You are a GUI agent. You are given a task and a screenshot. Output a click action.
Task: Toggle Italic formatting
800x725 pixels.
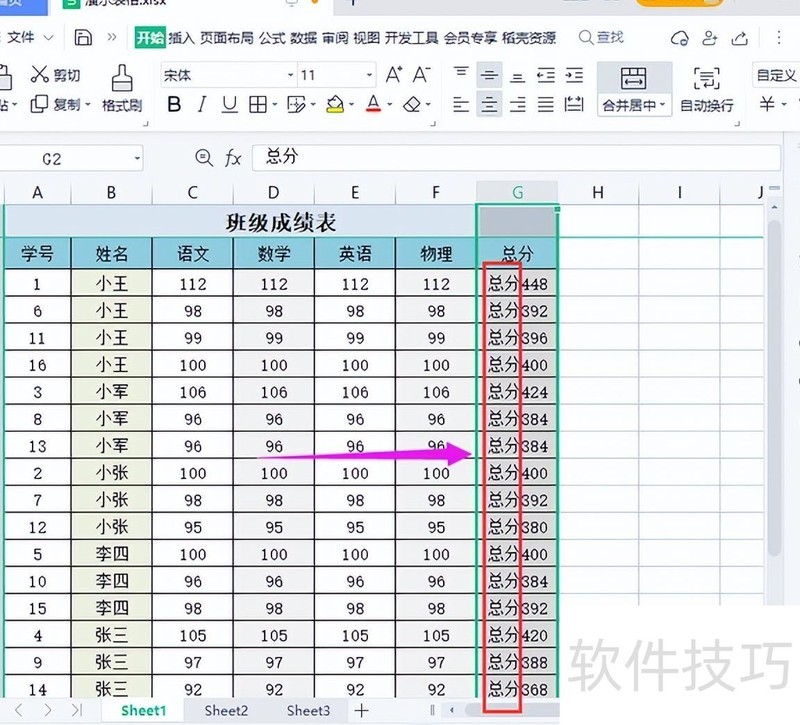(202, 105)
